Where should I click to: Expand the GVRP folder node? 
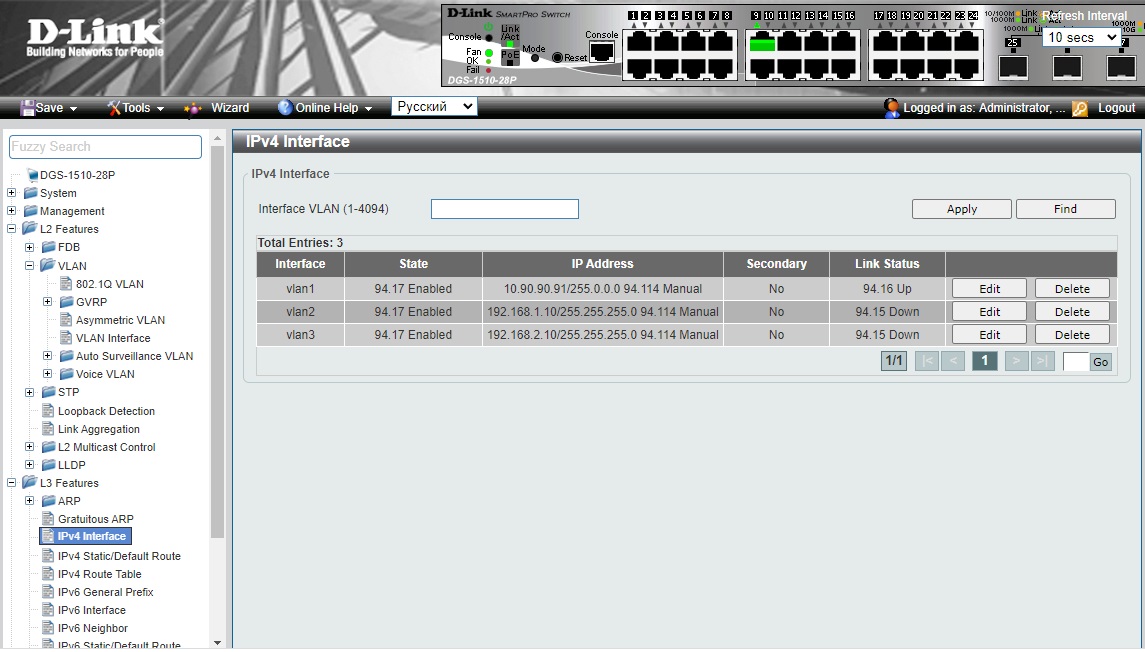coord(48,302)
